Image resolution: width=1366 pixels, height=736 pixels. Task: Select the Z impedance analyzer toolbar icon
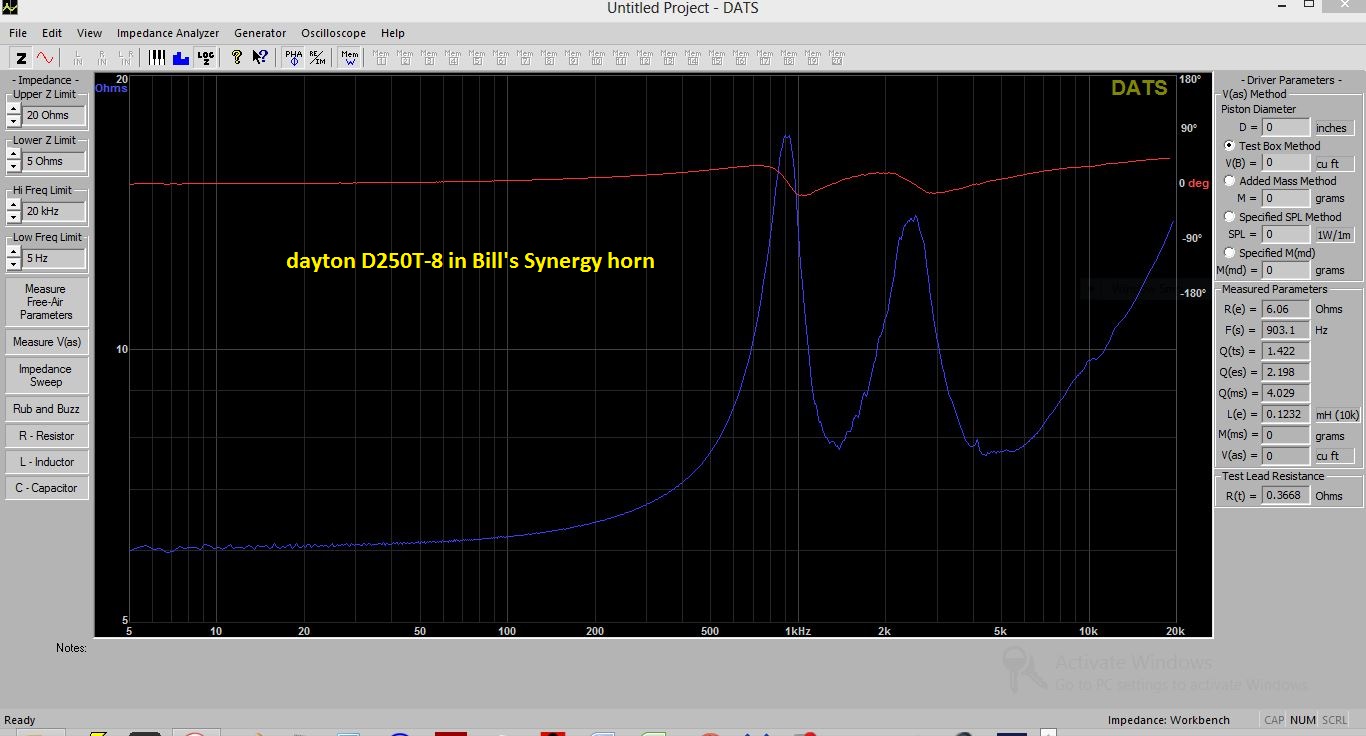tap(21, 57)
